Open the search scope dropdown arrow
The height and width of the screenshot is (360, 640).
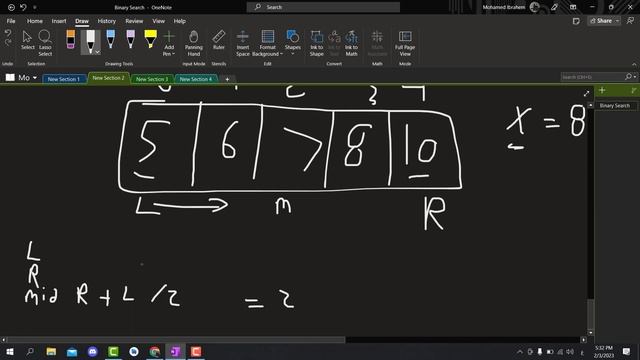tap(635, 77)
